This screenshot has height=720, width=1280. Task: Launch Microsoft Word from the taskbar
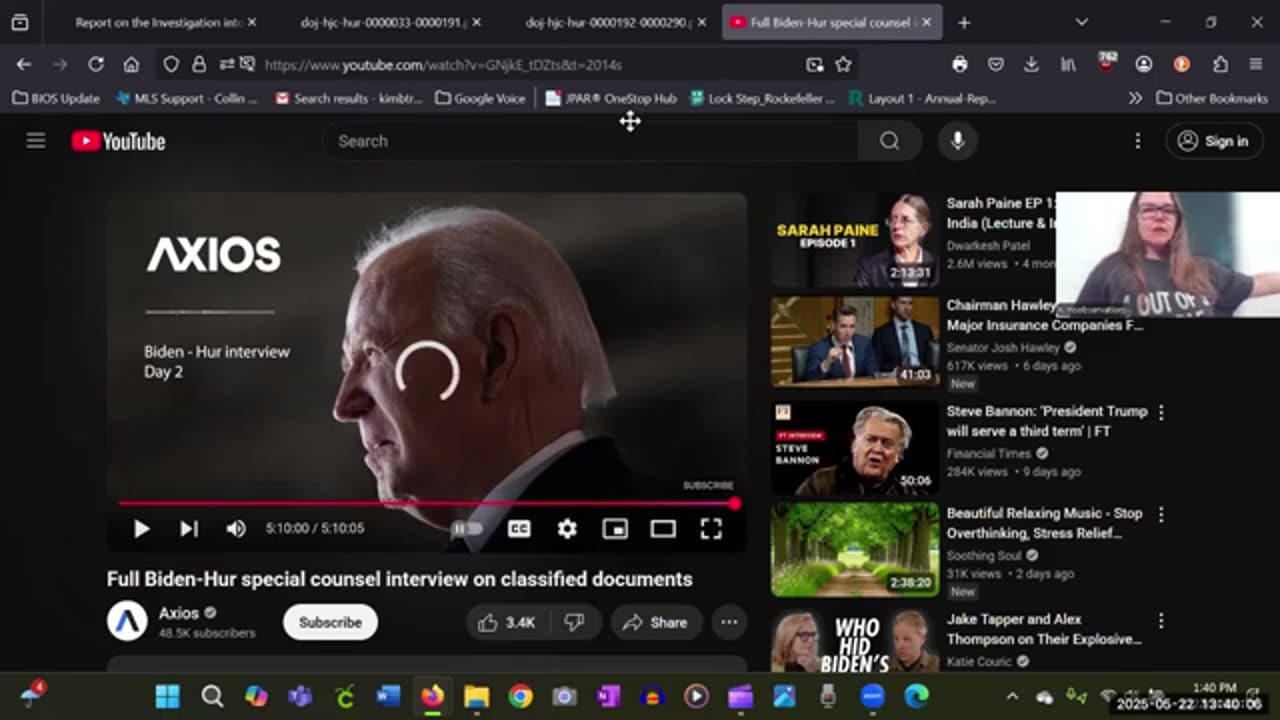(x=388, y=696)
